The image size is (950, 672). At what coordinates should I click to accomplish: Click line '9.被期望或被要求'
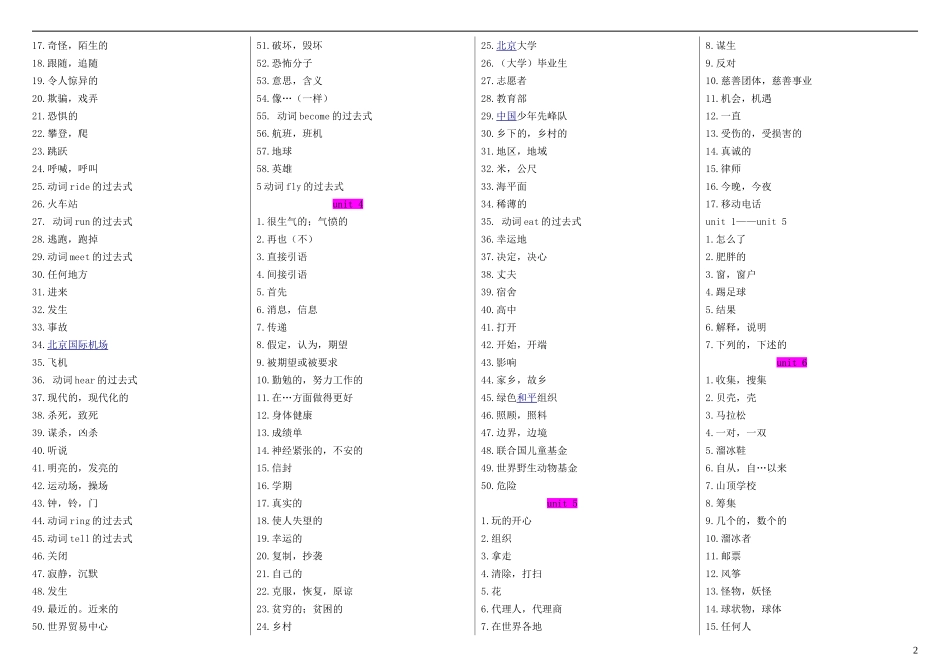[x=297, y=362]
